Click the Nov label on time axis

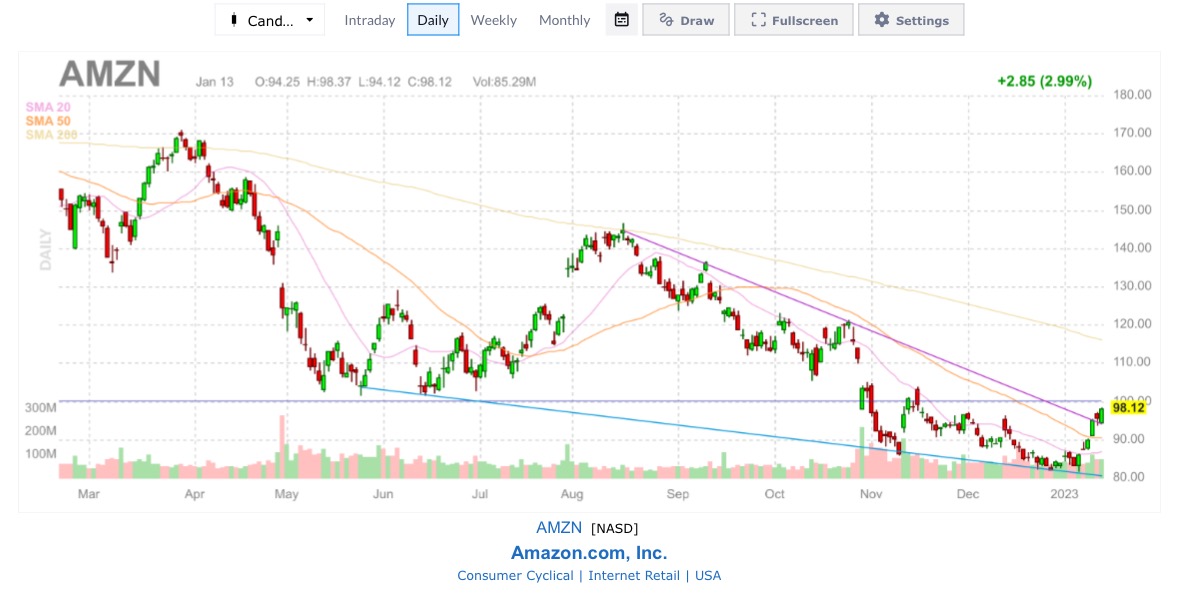[x=871, y=494]
